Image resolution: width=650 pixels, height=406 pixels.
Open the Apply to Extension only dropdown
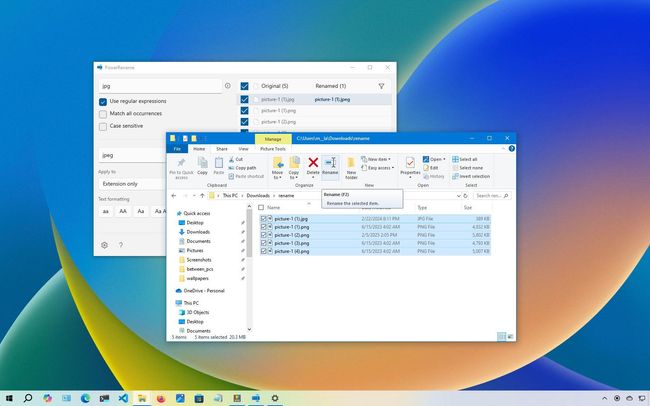pos(133,184)
